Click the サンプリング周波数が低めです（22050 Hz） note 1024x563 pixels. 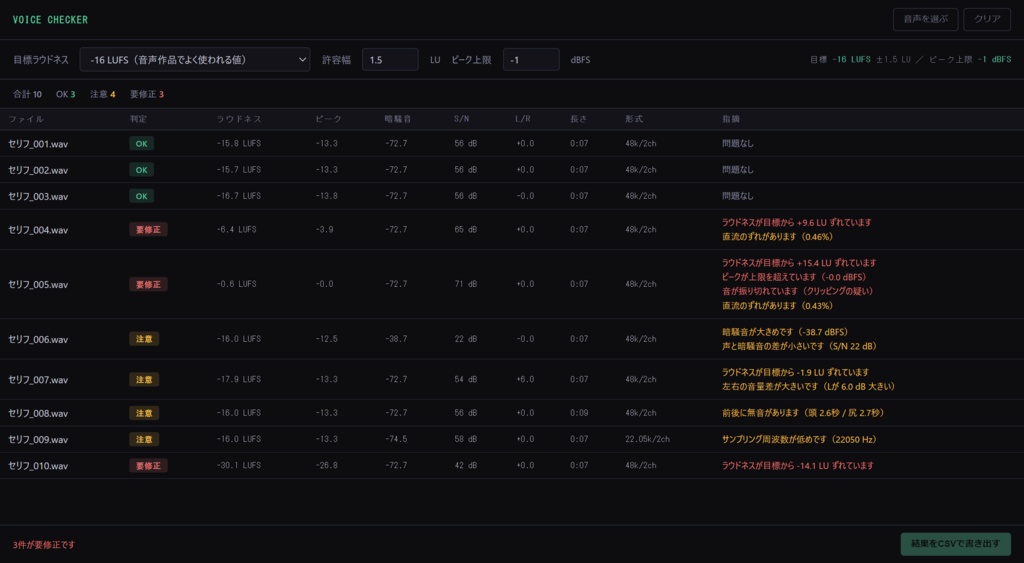pyautogui.click(x=799, y=440)
